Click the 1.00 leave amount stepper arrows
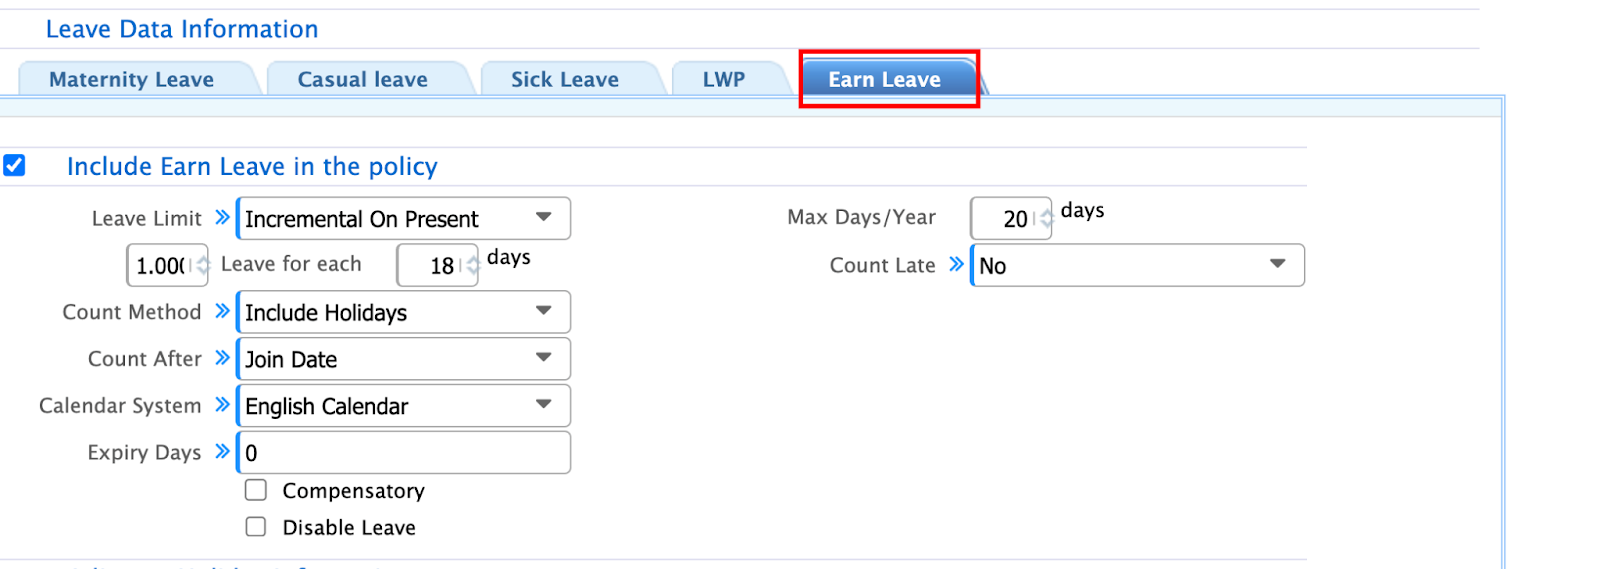1600x569 pixels. pos(203,266)
